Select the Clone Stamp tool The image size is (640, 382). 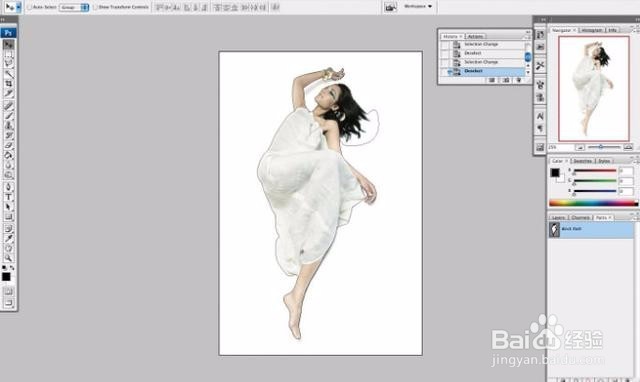coord(9,125)
